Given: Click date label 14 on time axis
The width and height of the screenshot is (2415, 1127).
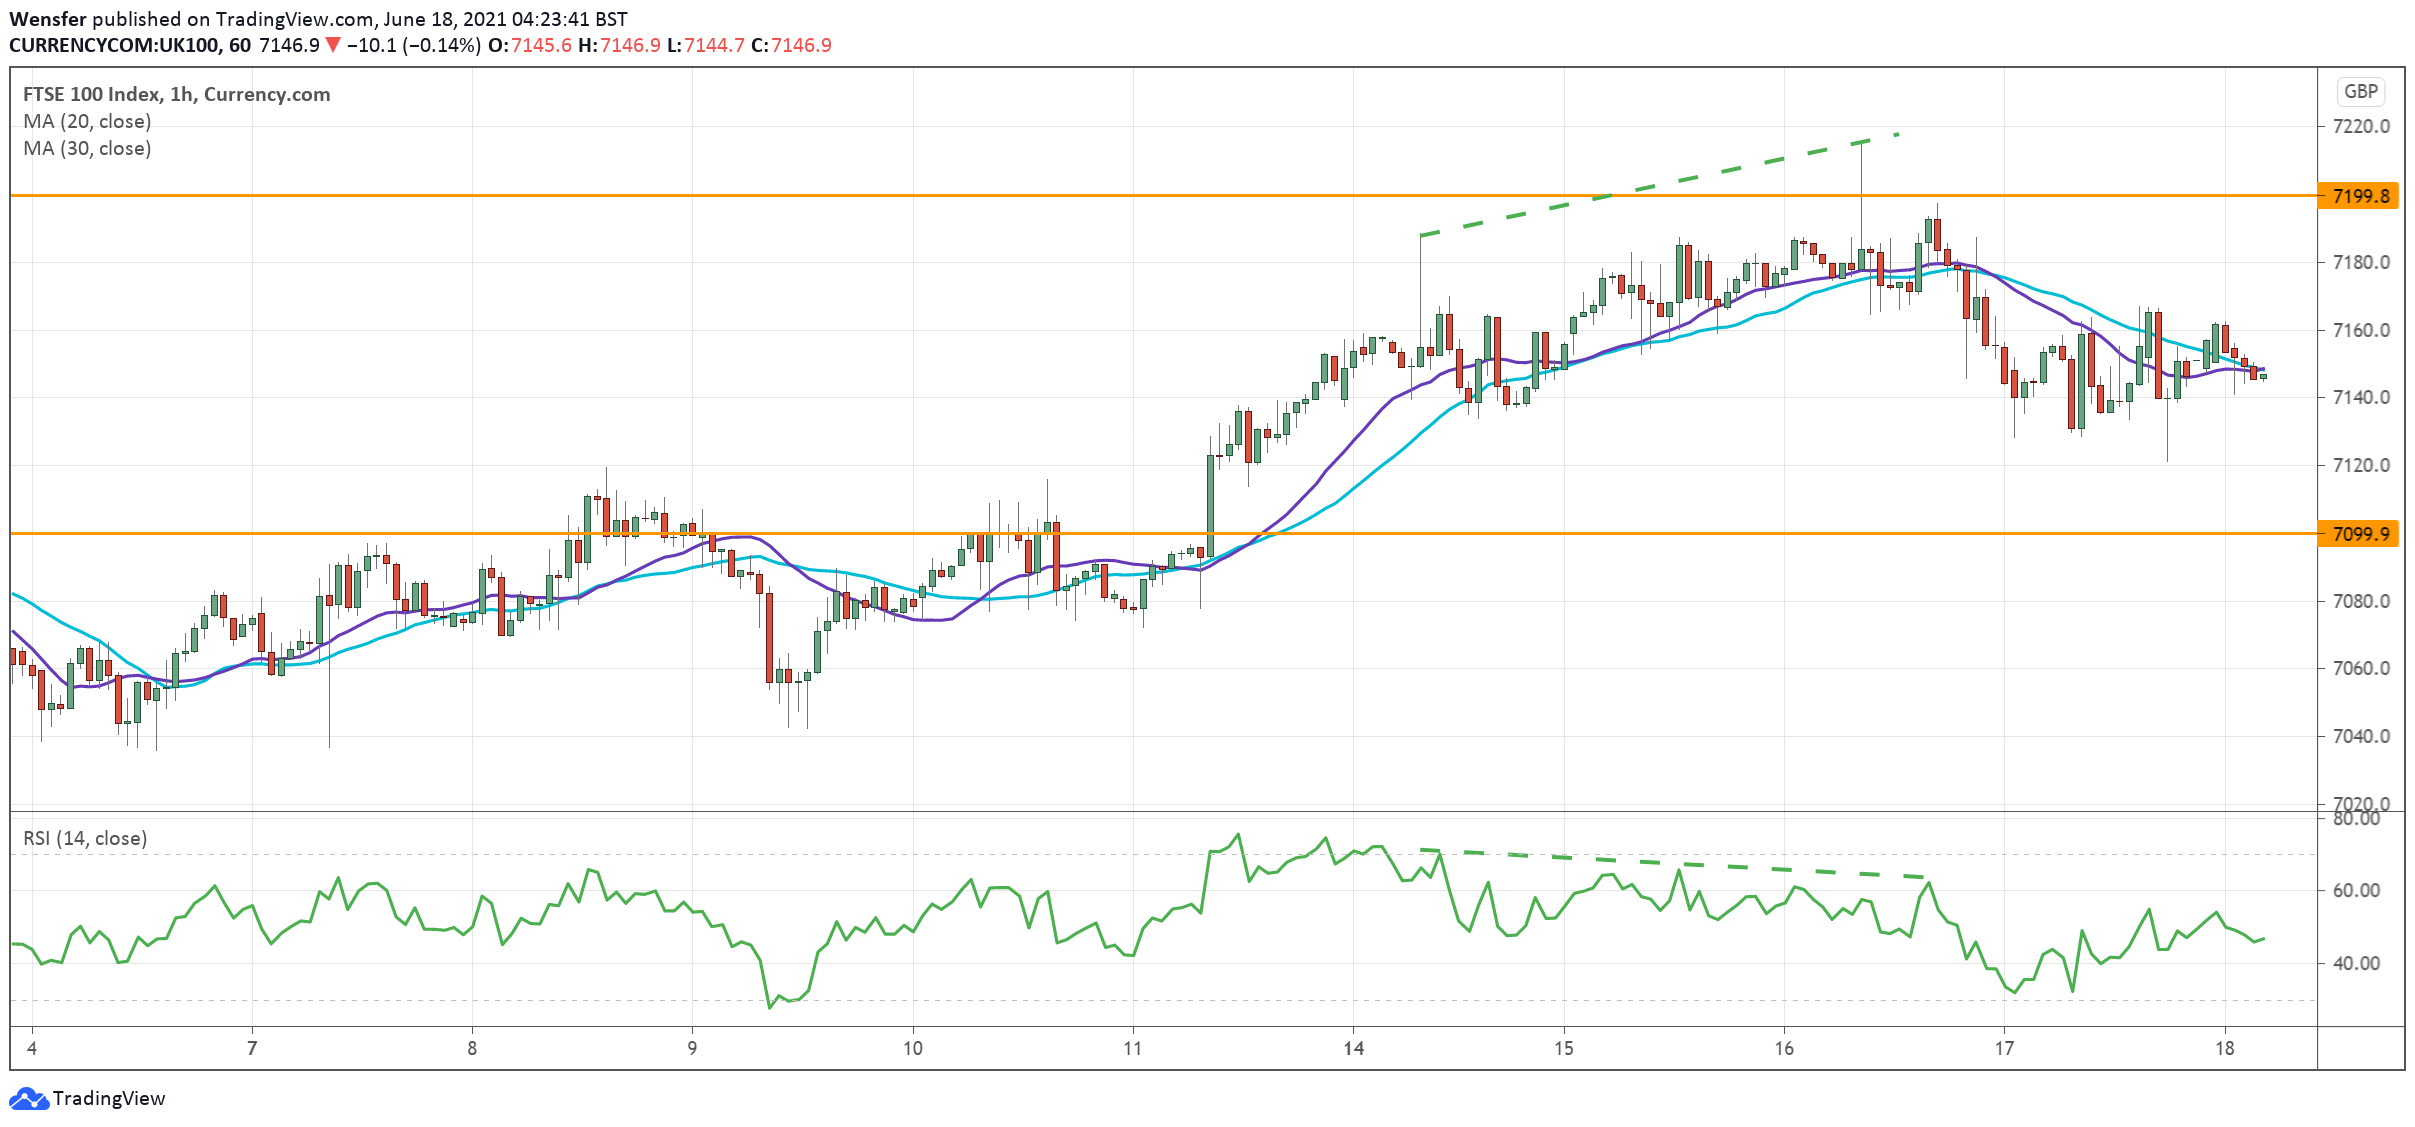Looking at the screenshot, I should [x=1352, y=1048].
